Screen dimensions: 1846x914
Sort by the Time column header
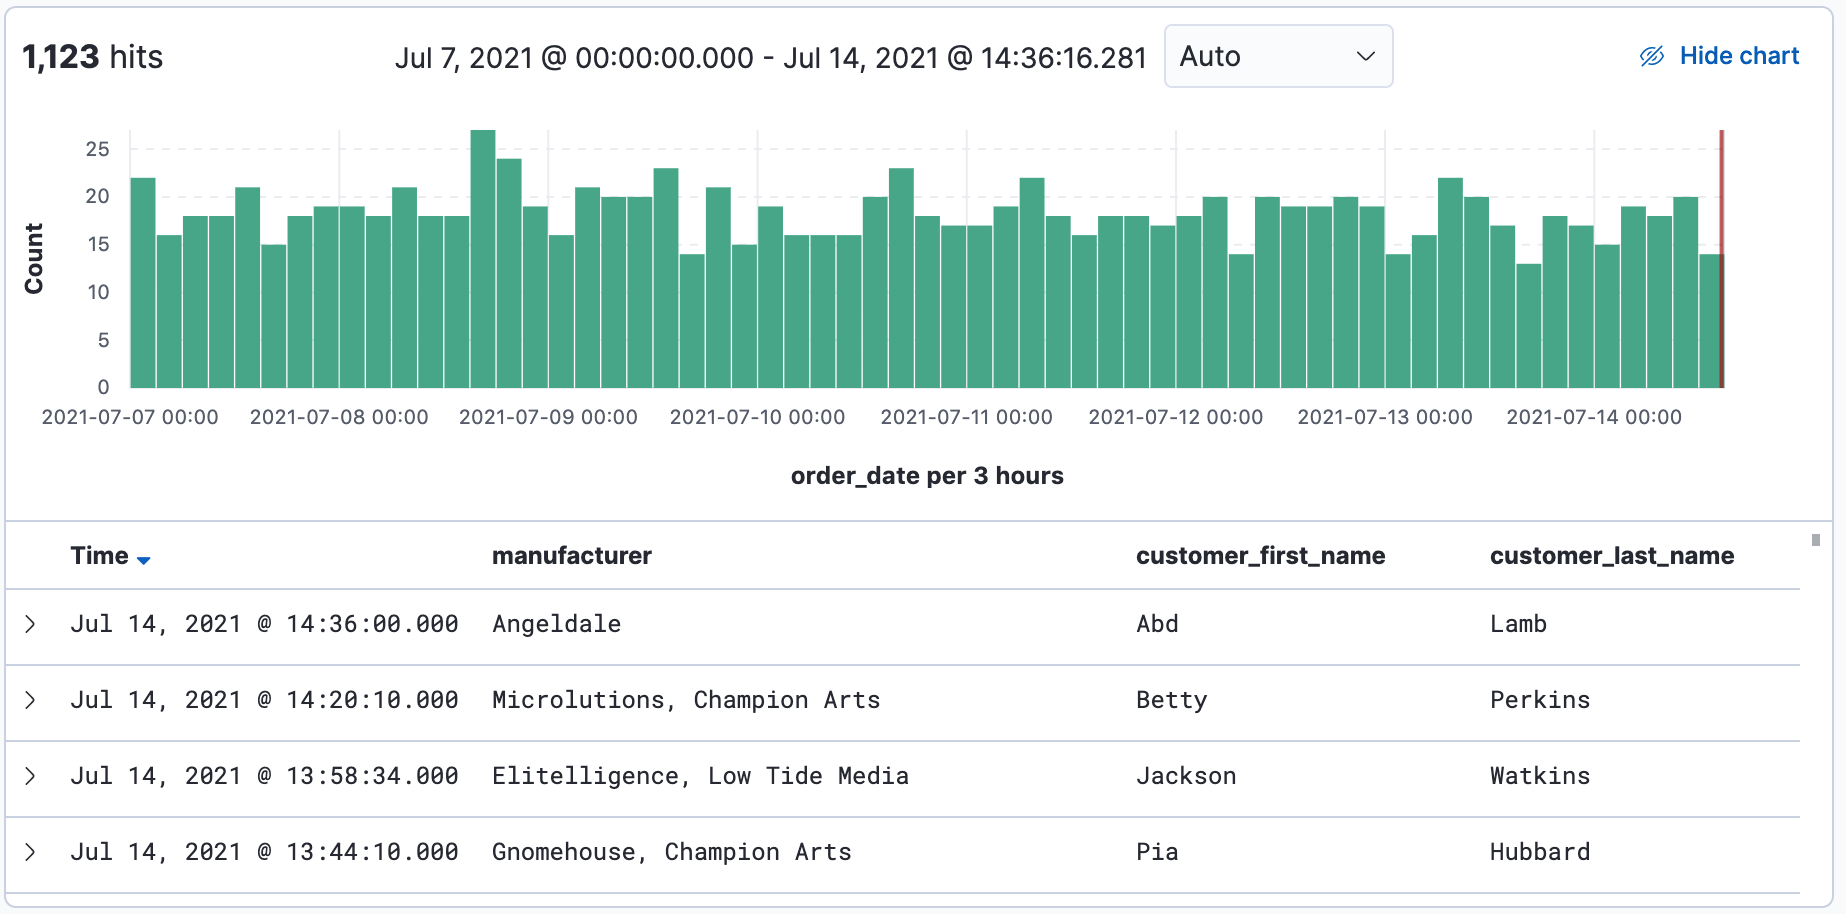99,556
